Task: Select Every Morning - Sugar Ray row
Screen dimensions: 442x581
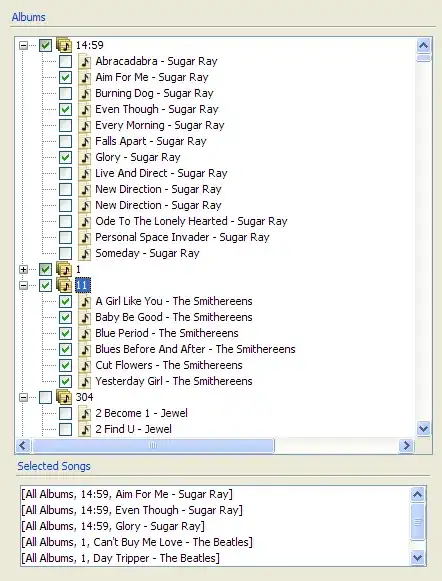Action: click(x=160, y=125)
